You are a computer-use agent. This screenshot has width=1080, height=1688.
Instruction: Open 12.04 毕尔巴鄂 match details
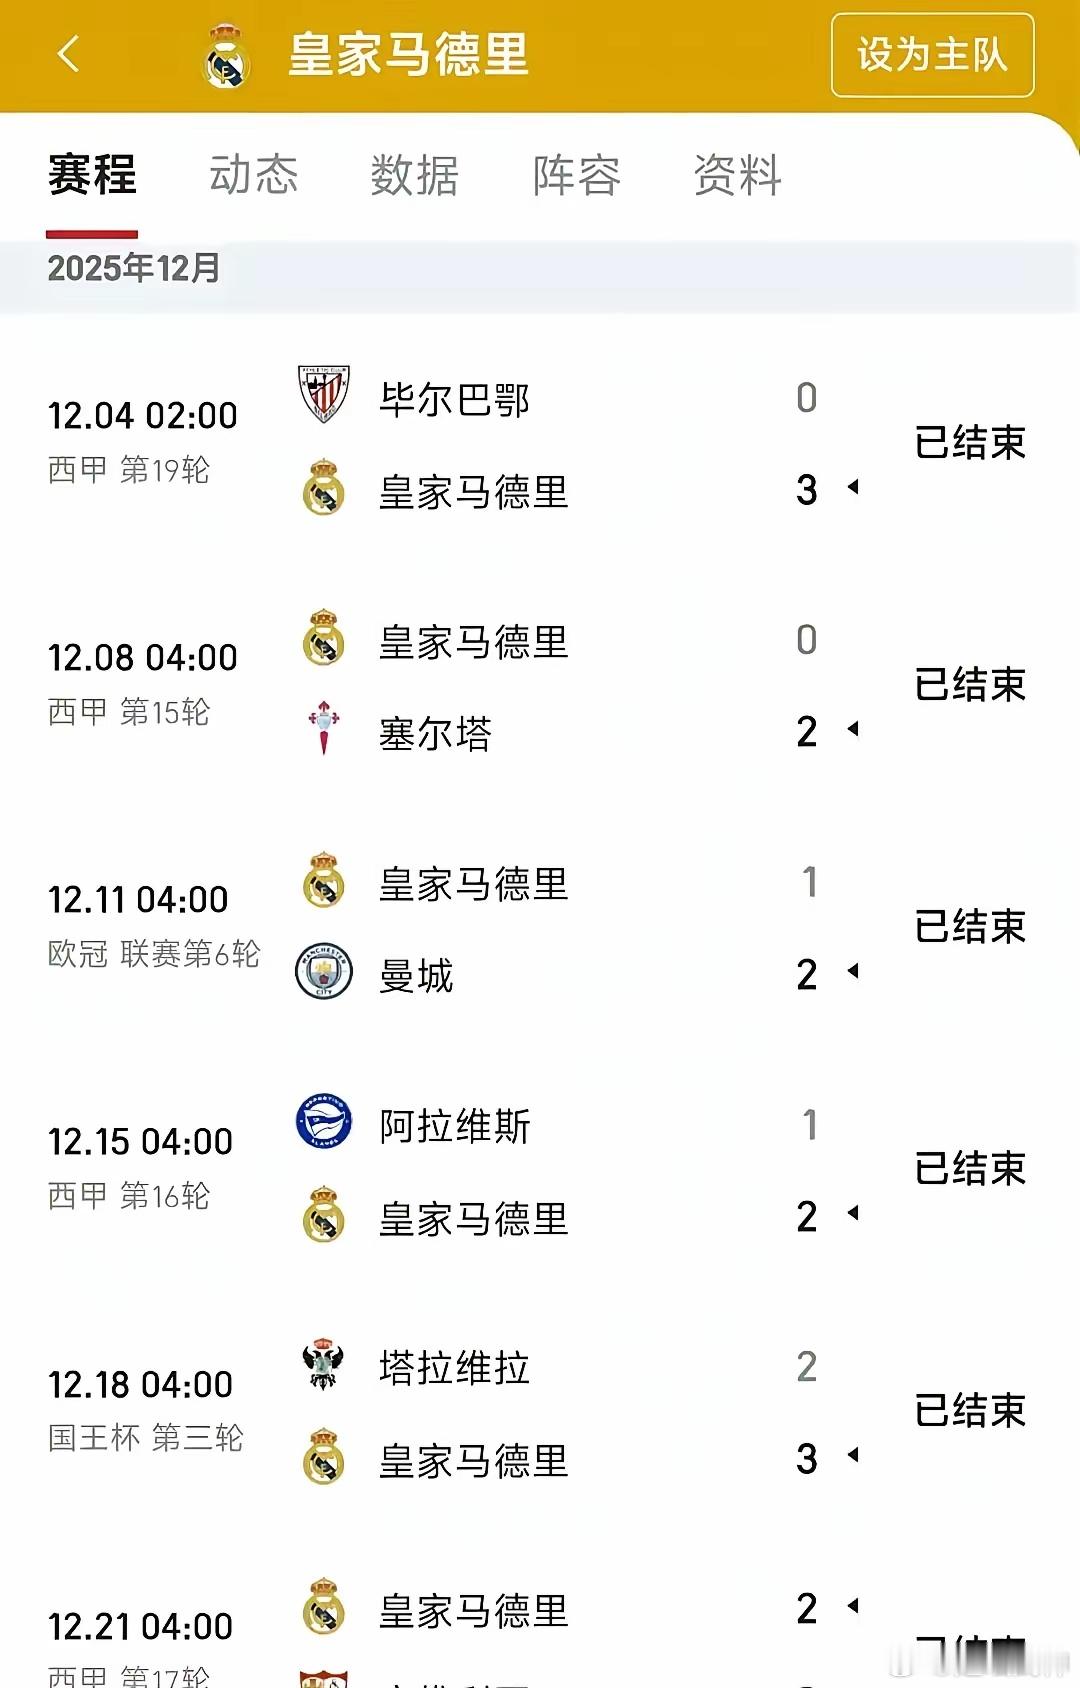click(x=540, y=442)
